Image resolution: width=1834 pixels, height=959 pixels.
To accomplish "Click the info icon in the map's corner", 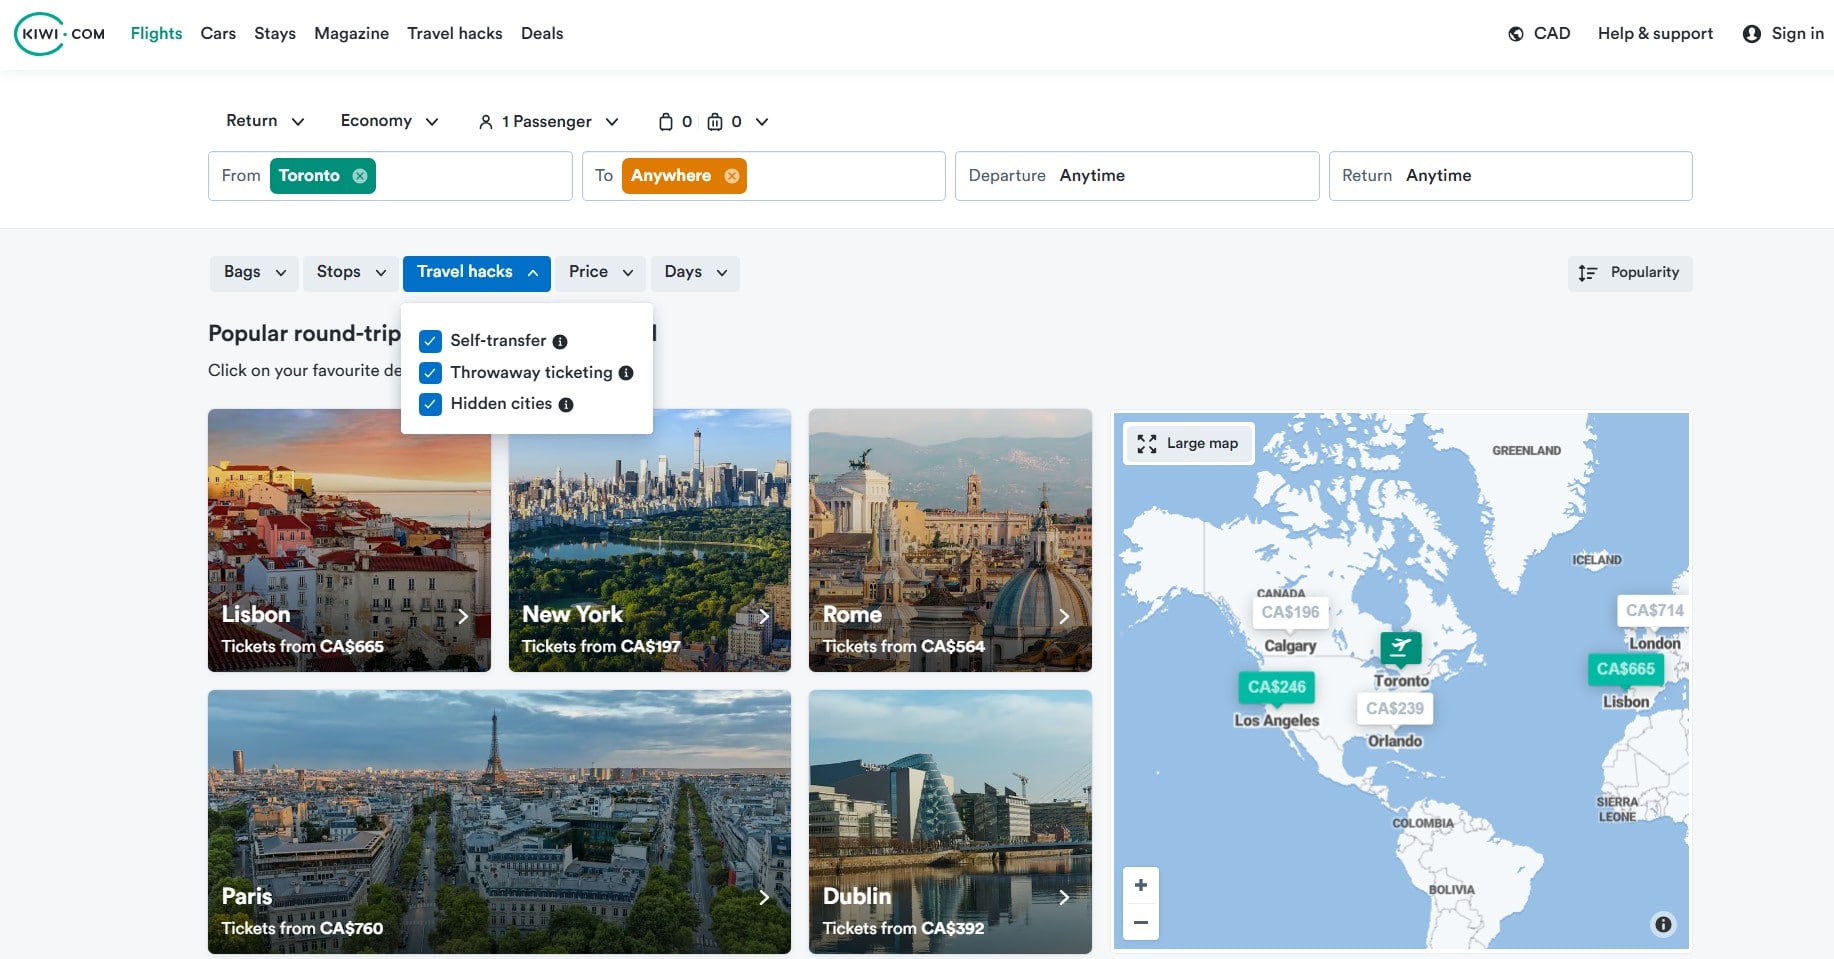I will 1663,925.
